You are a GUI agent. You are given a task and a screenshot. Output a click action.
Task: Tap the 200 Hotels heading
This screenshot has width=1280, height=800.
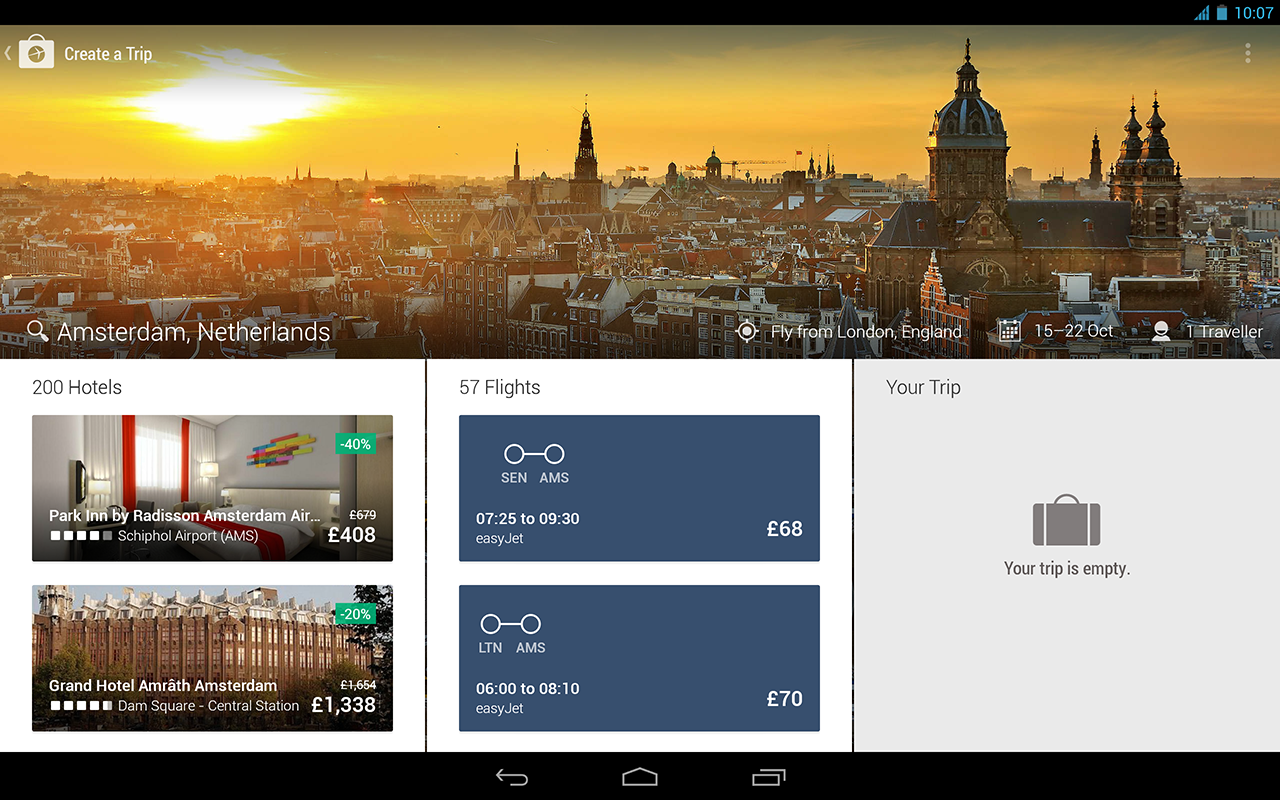77,387
